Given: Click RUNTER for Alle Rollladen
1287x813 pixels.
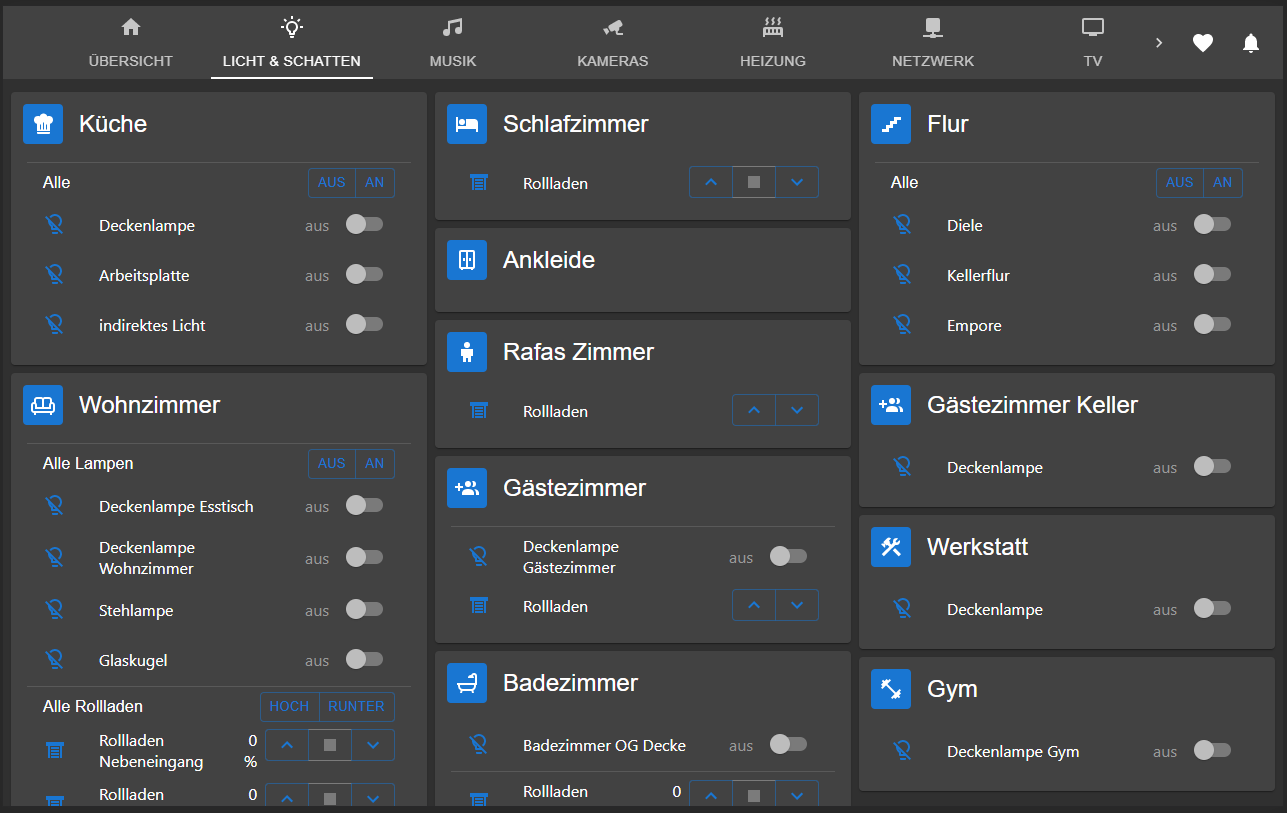Looking at the screenshot, I should [x=357, y=706].
